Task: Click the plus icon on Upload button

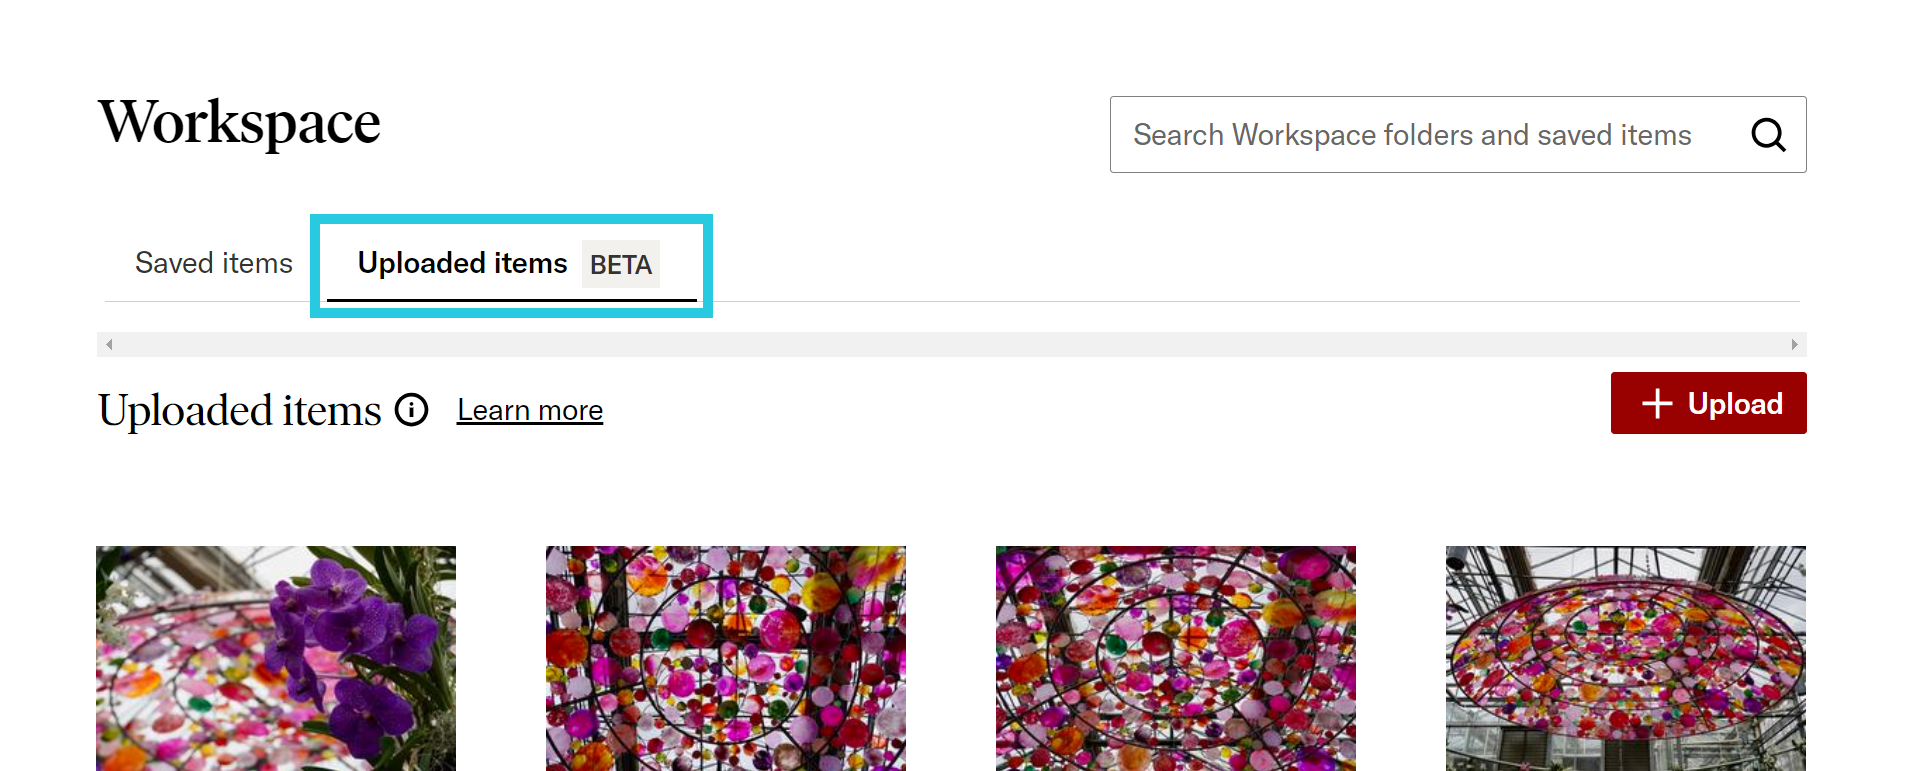Action: 1656,403
